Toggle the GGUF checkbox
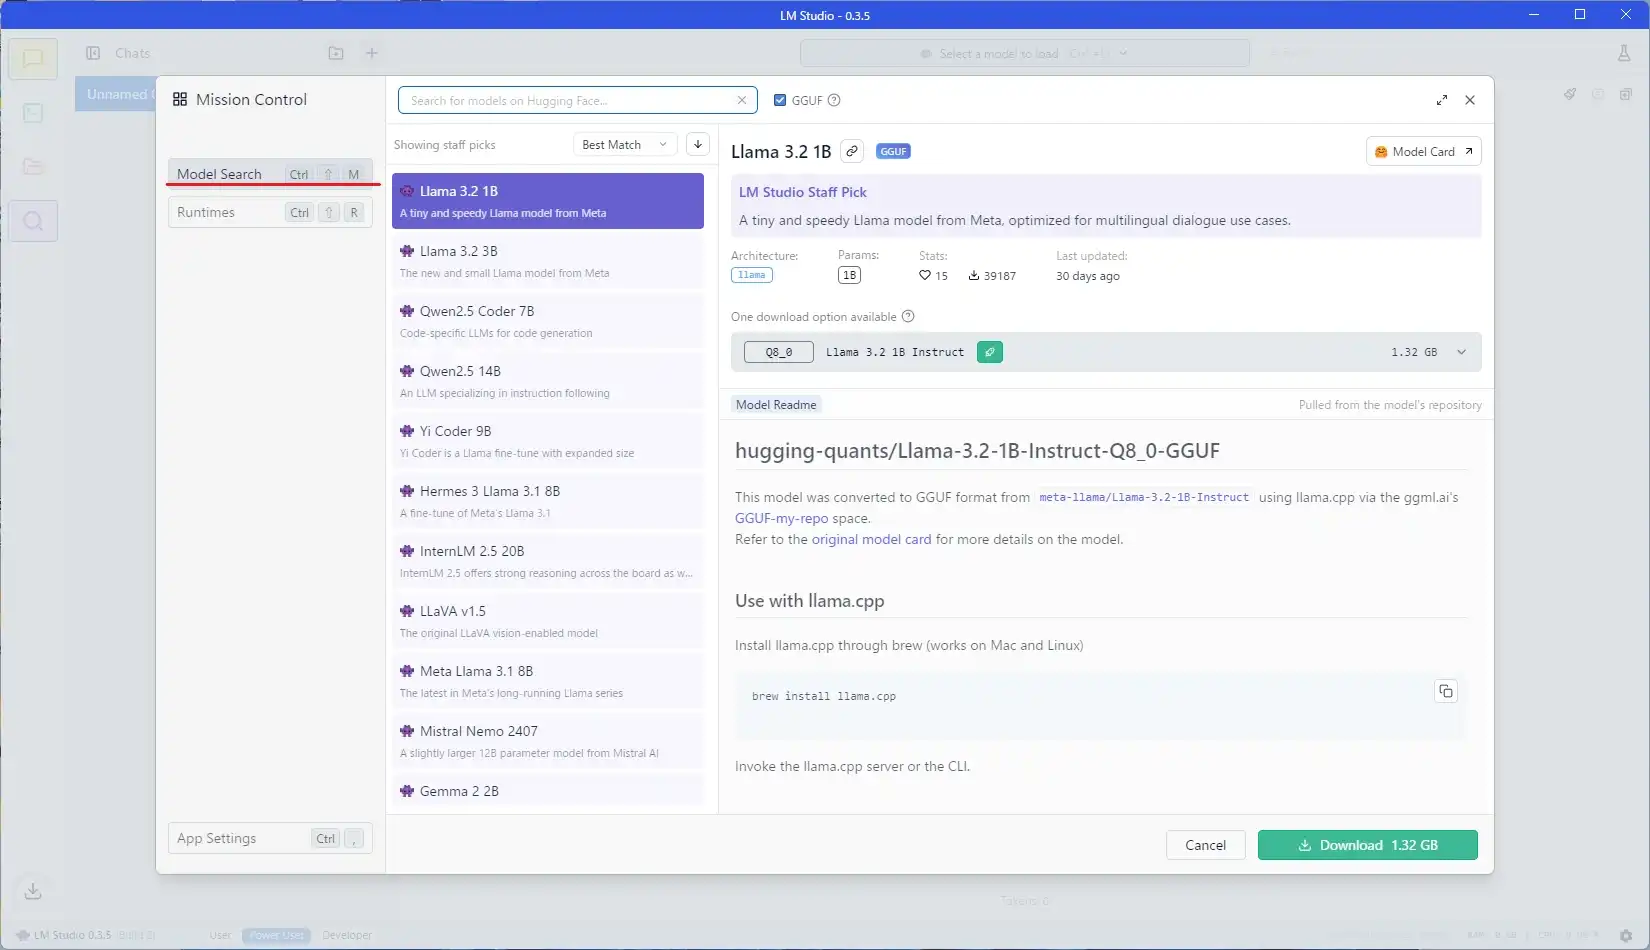 [x=780, y=100]
